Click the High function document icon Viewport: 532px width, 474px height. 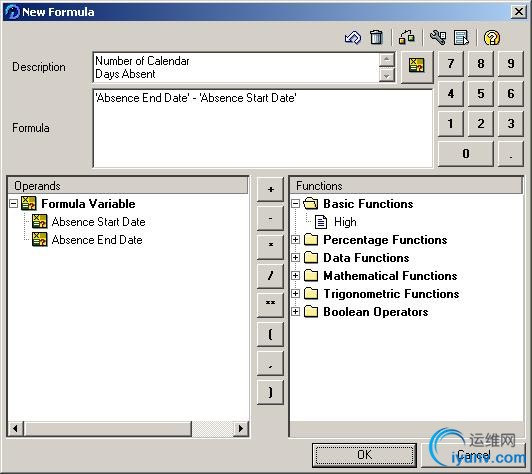pyautogui.click(x=321, y=222)
